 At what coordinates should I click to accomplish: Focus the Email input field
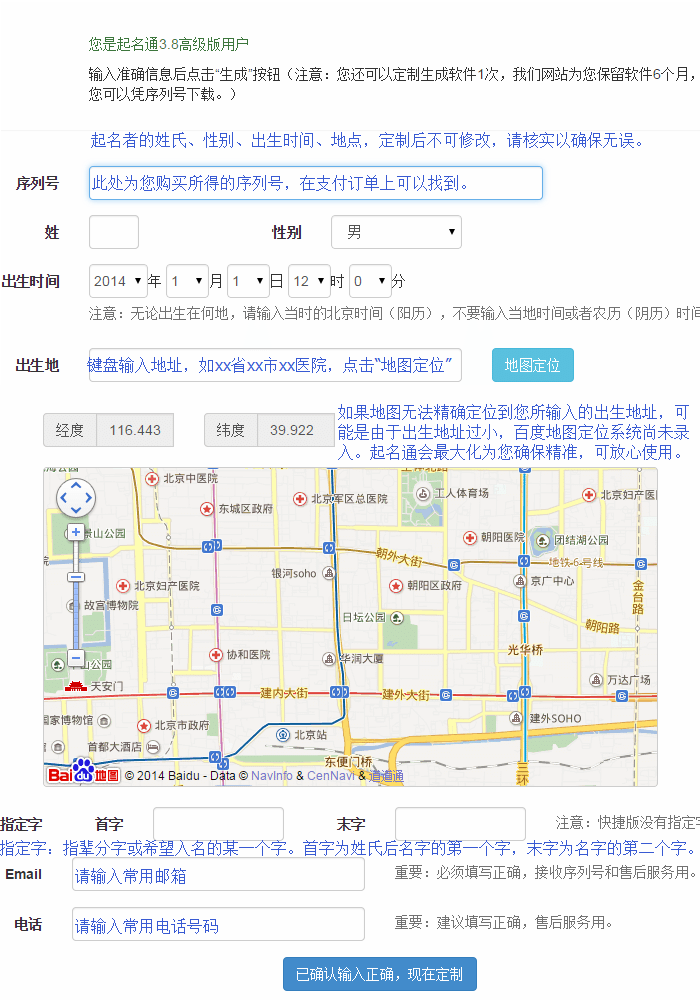point(218,876)
